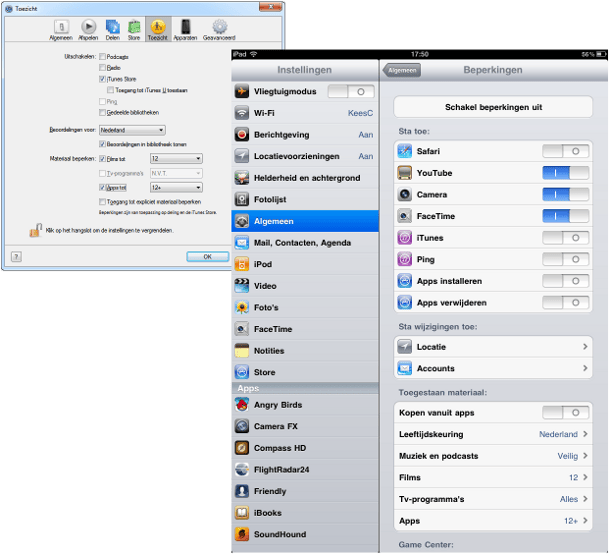This screenshot has width=612, height=555.
Task: Uncheck the Apps tot checkbox
Action: click(103, 188)
